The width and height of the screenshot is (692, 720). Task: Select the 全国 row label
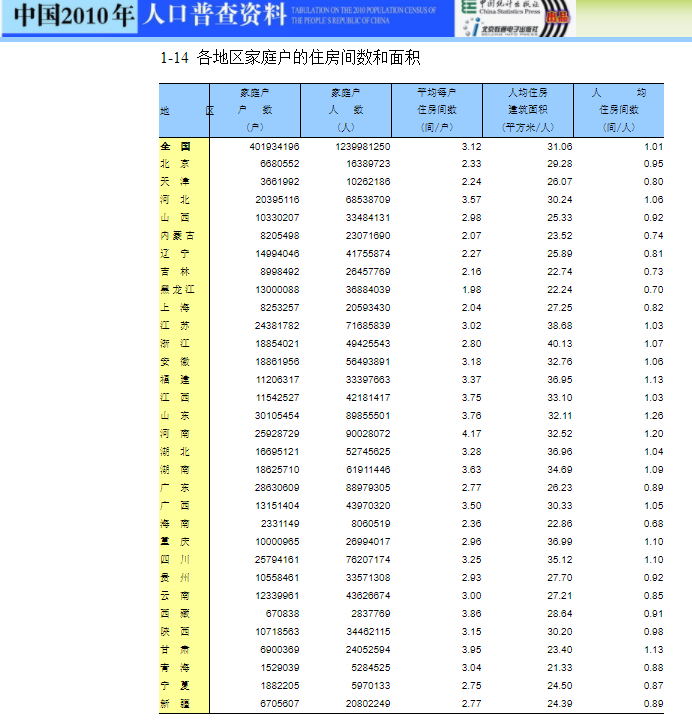(x=175, y=146)
